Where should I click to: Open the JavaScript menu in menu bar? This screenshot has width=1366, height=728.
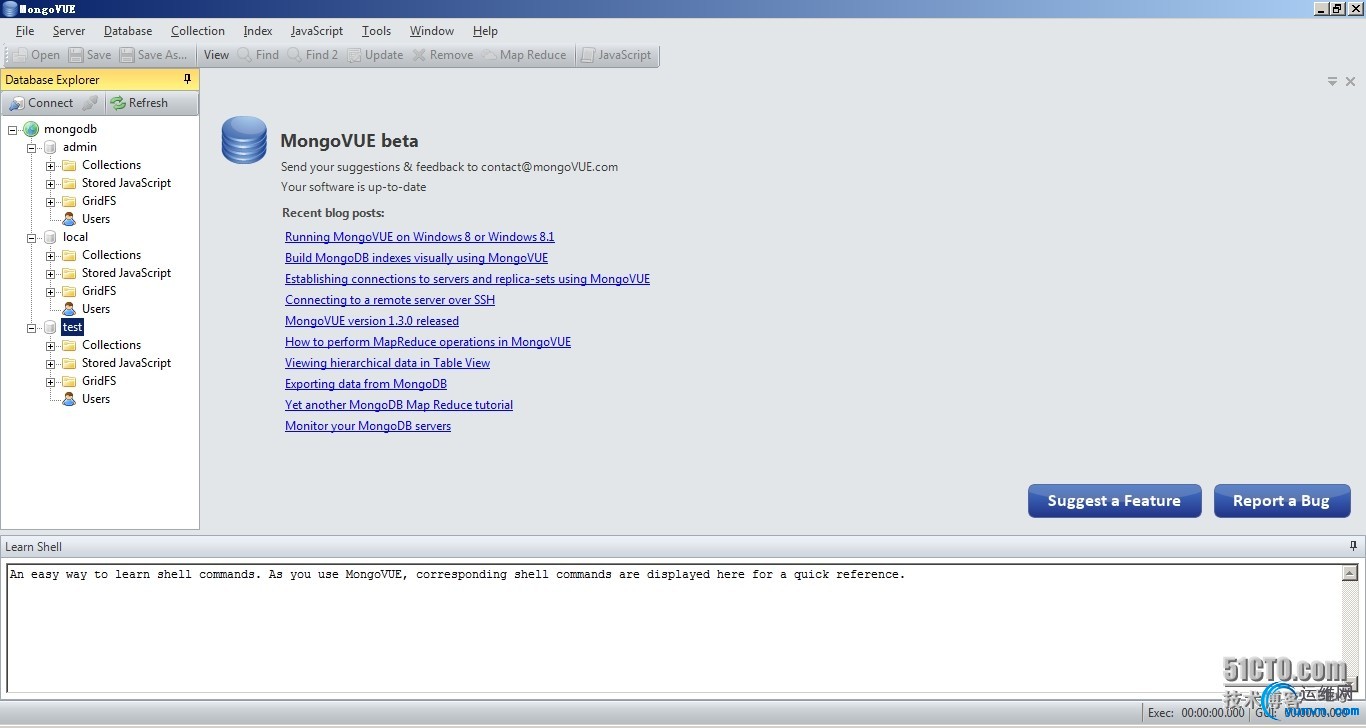(x=317, y=31)
